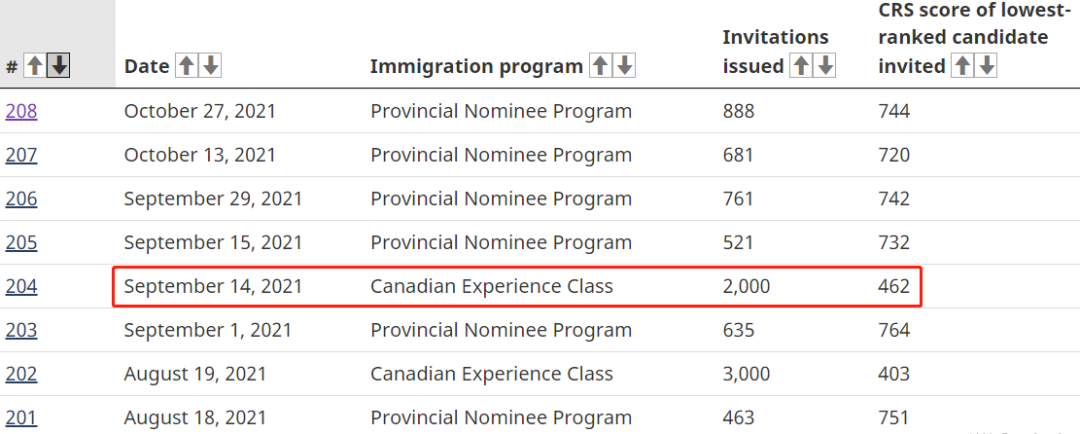Sort Immigration program ascending
Screen dimensions: 1080x434
pos(600,67)
